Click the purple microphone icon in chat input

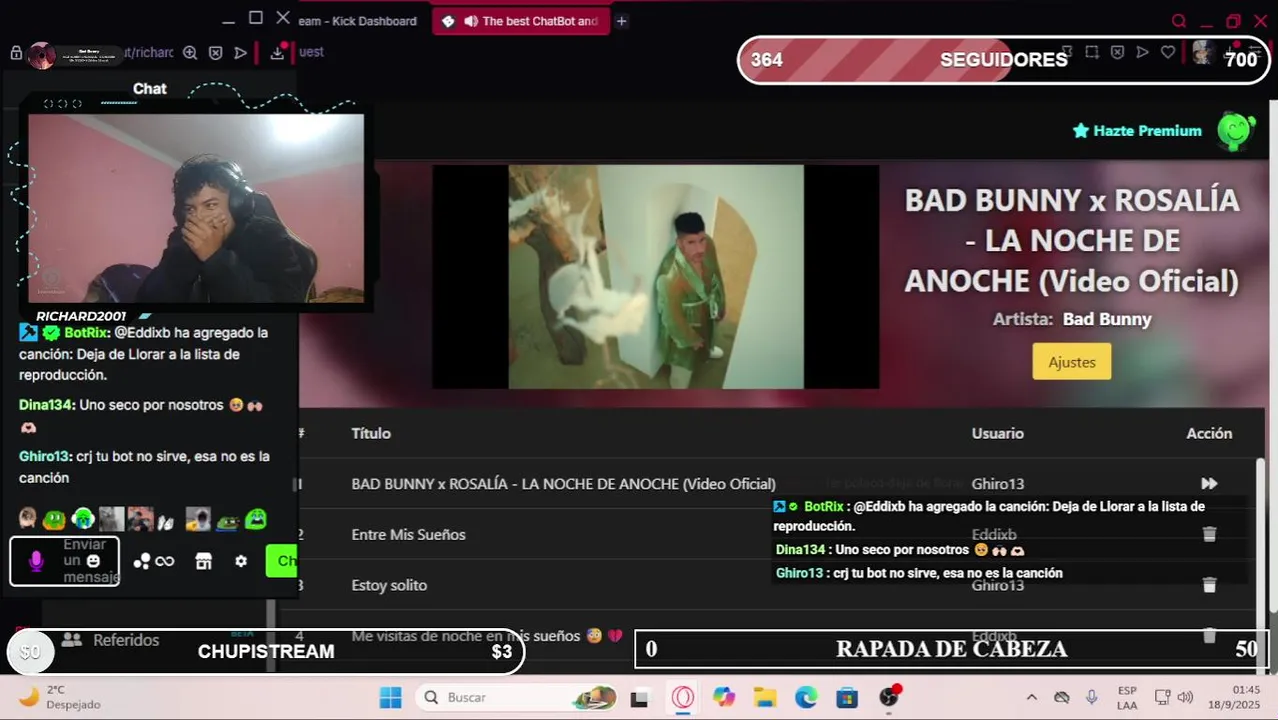click(36, 561)
